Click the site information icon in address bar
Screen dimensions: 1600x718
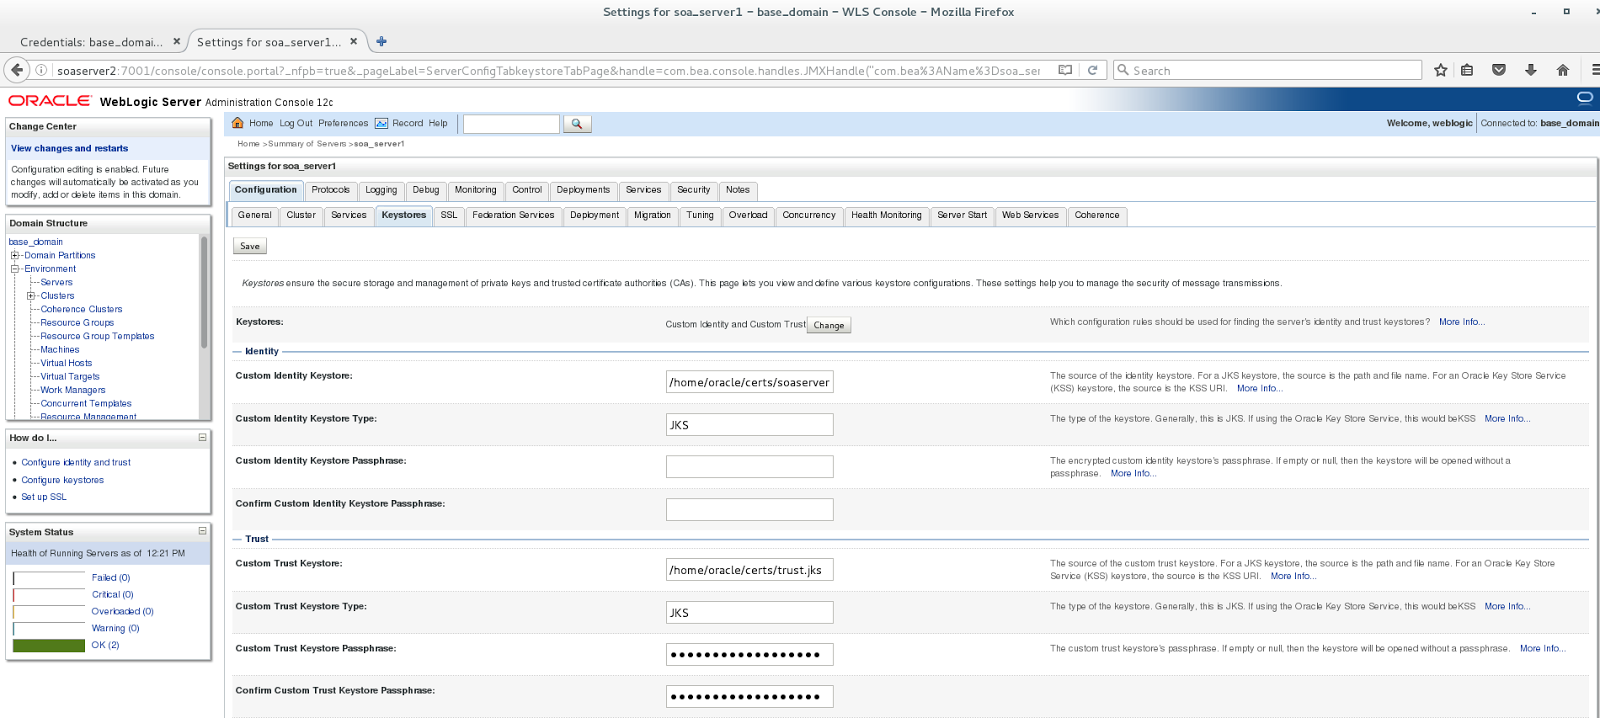pyautogui.click(x=41, y=70)
